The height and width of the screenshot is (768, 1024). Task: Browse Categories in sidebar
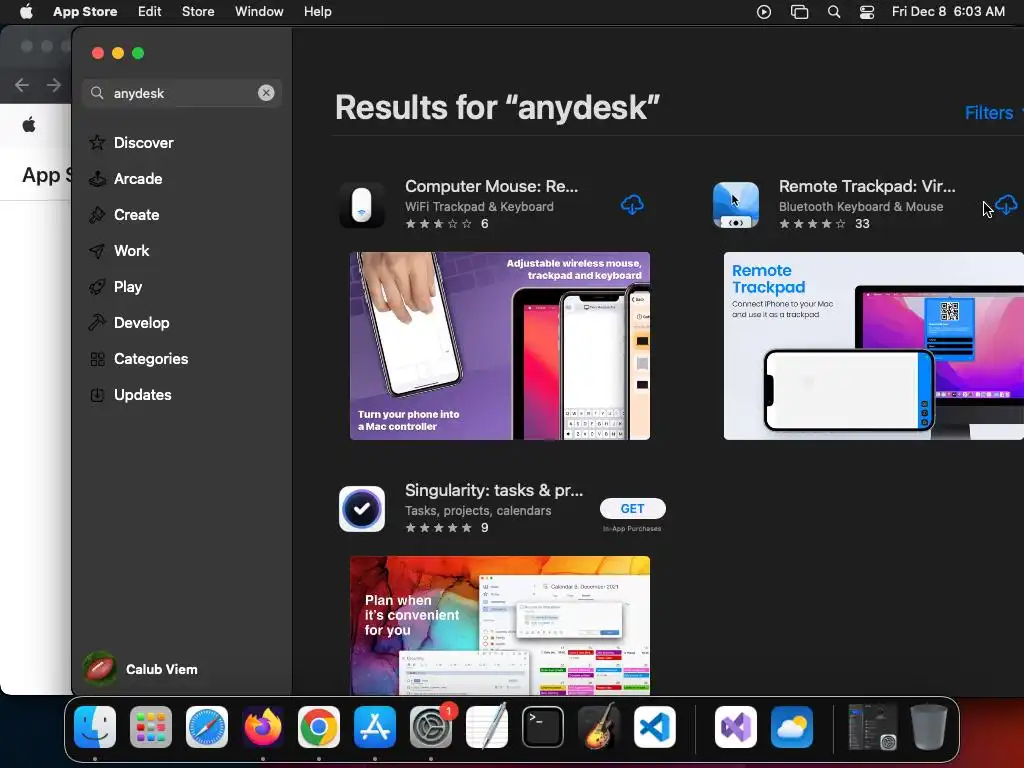tap(150, 358)
